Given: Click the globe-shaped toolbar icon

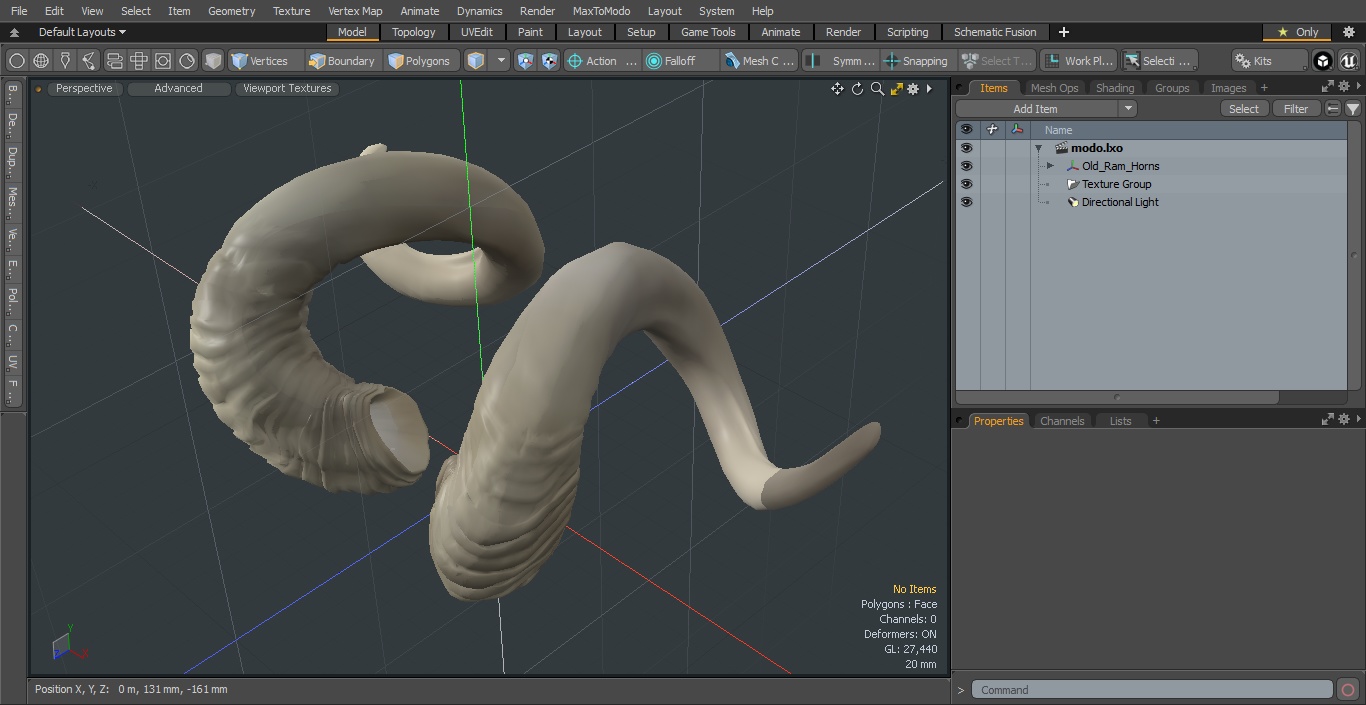Looking at the screenshot, I should pyautogui.click(x=41, y=61).
